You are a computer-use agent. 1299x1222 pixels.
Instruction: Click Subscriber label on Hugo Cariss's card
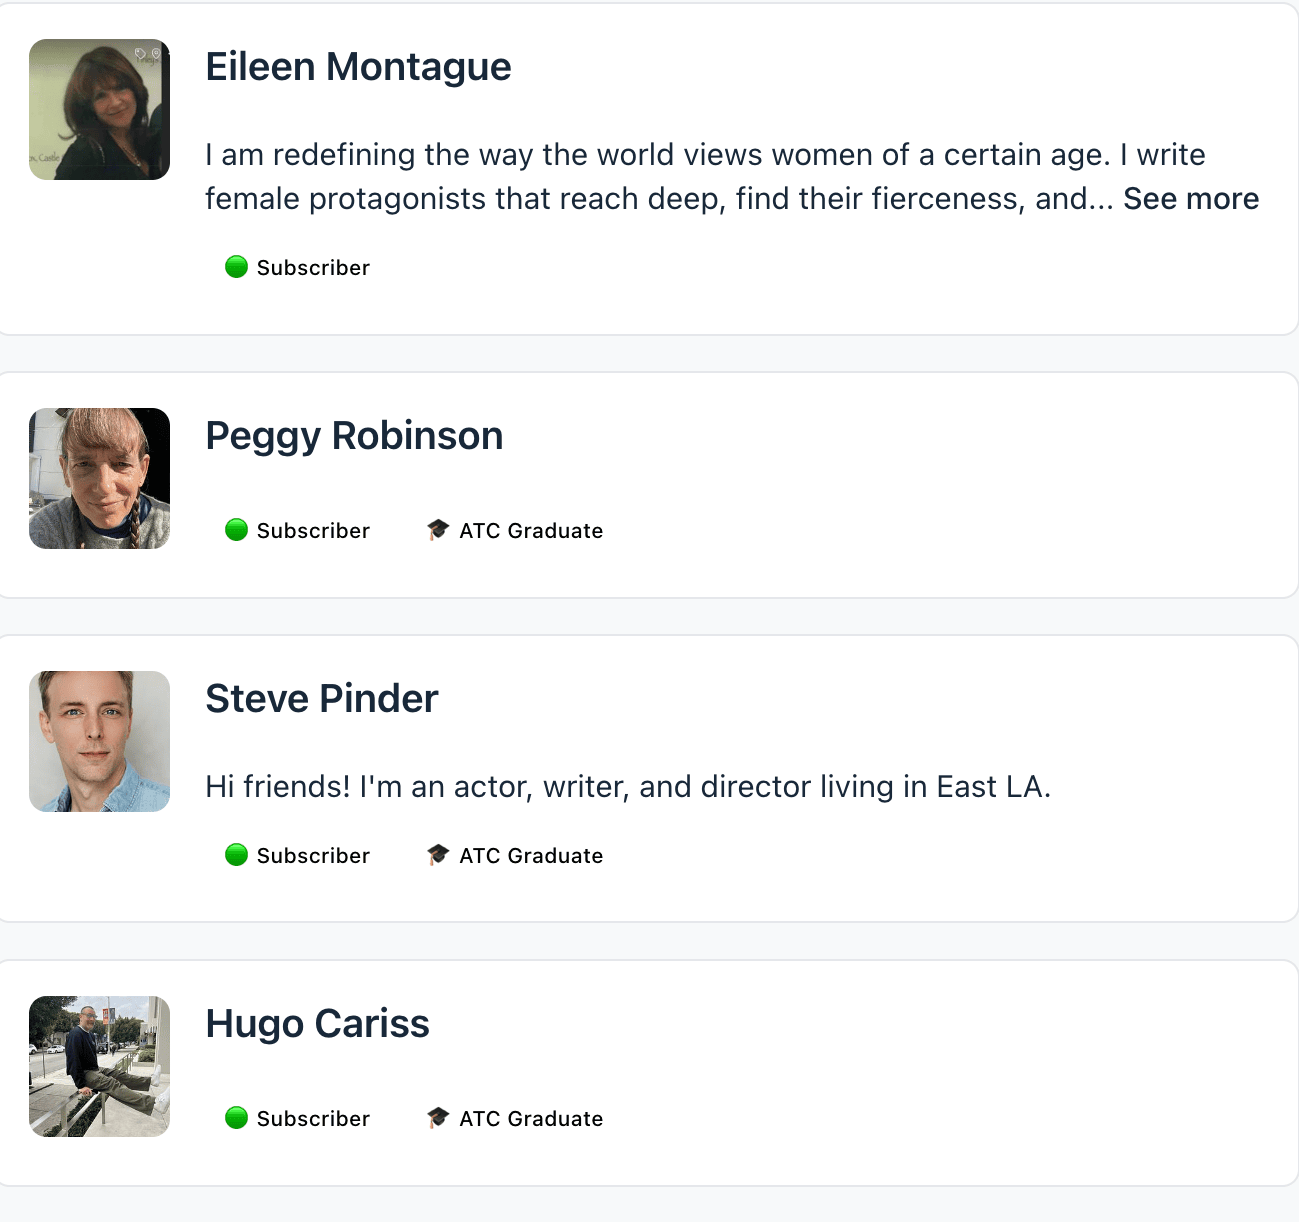point(313,1119)
